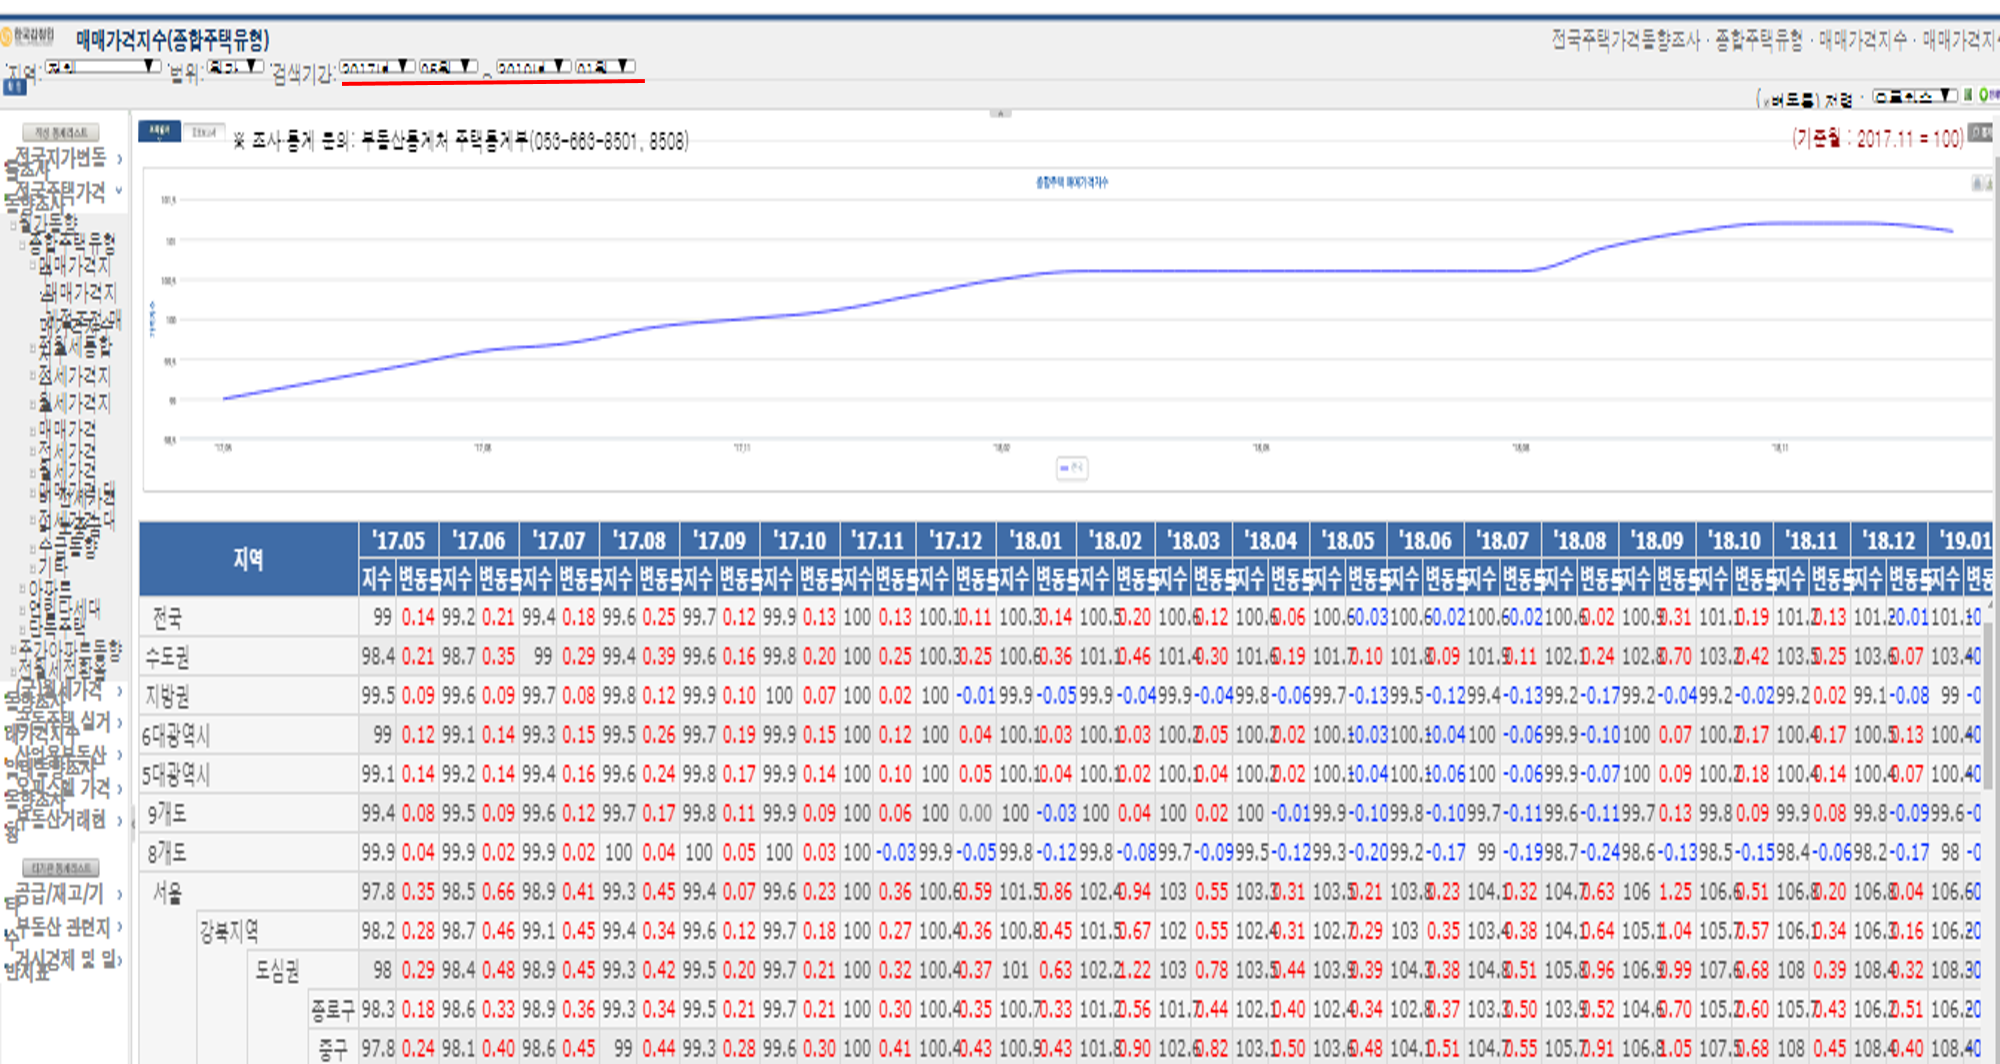Click the 서울 row label
The width and height of the screenshot is (2000, 1064).
[x=167, y=892]
